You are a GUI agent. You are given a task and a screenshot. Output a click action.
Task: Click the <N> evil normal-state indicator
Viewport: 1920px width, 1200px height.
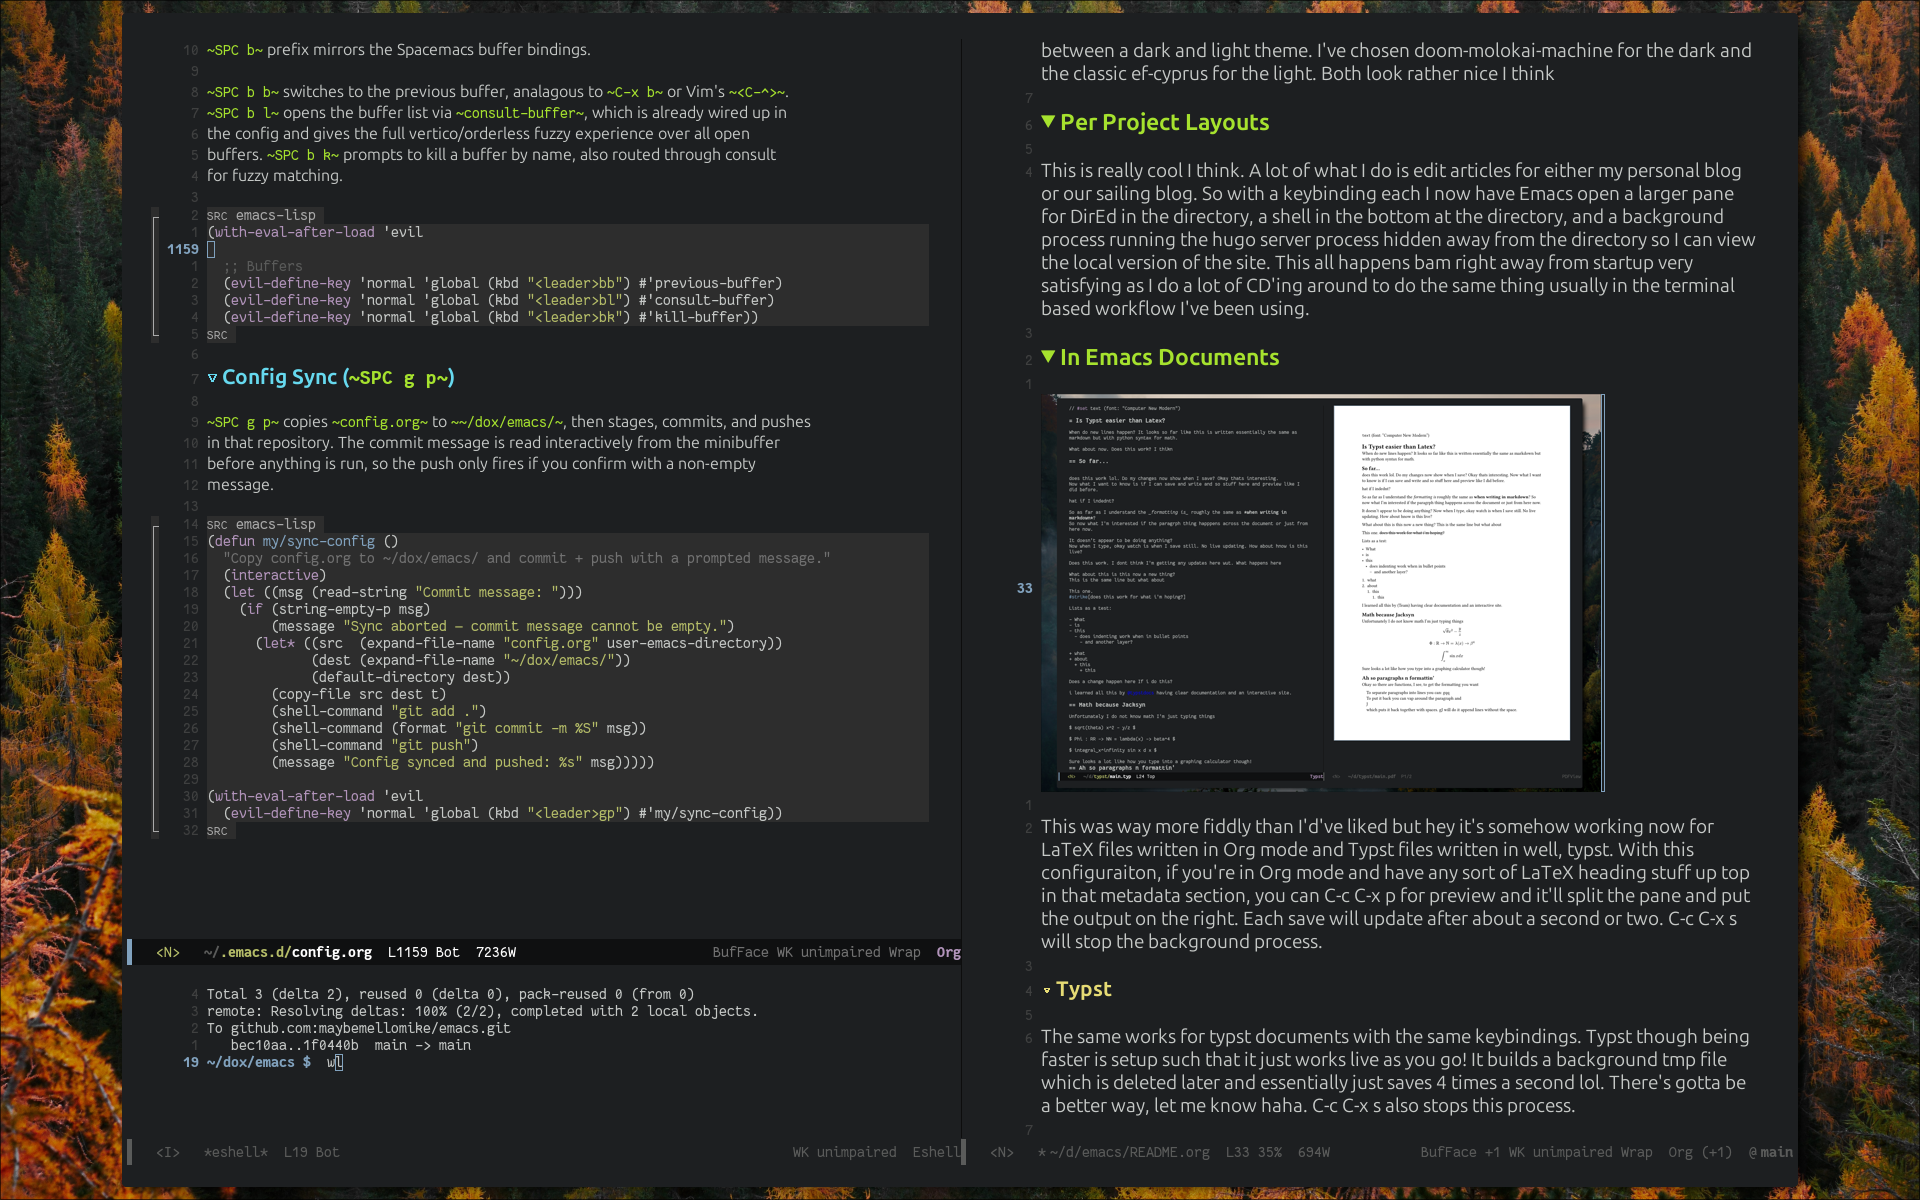(168, 952)
